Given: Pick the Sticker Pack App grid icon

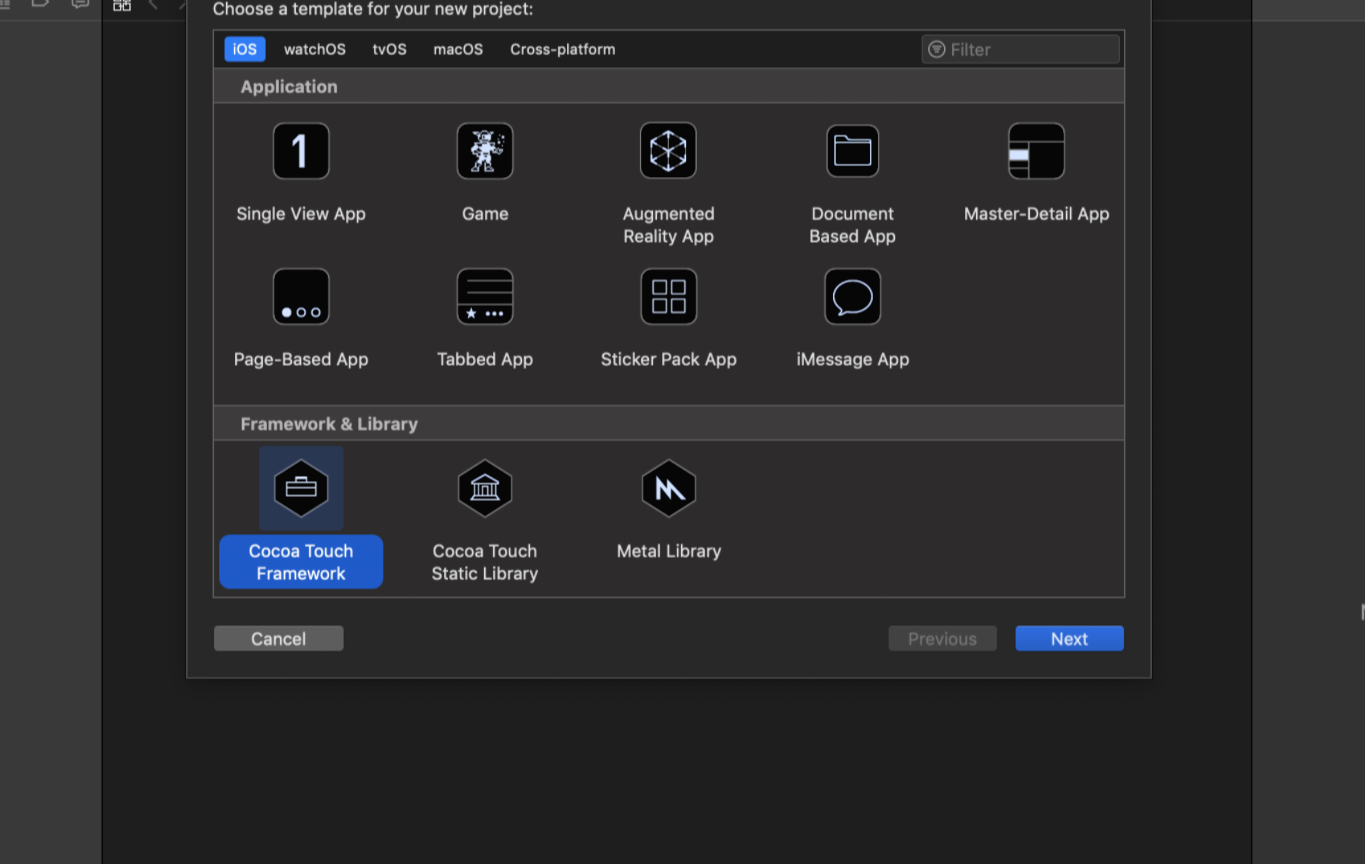Looking at the screenshot, I should click(668, 297).
